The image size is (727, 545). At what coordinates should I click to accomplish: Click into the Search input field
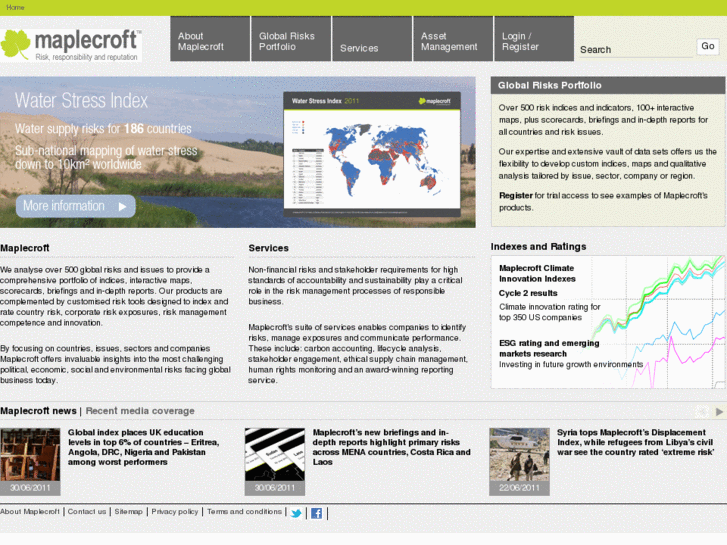click(636, 50)
